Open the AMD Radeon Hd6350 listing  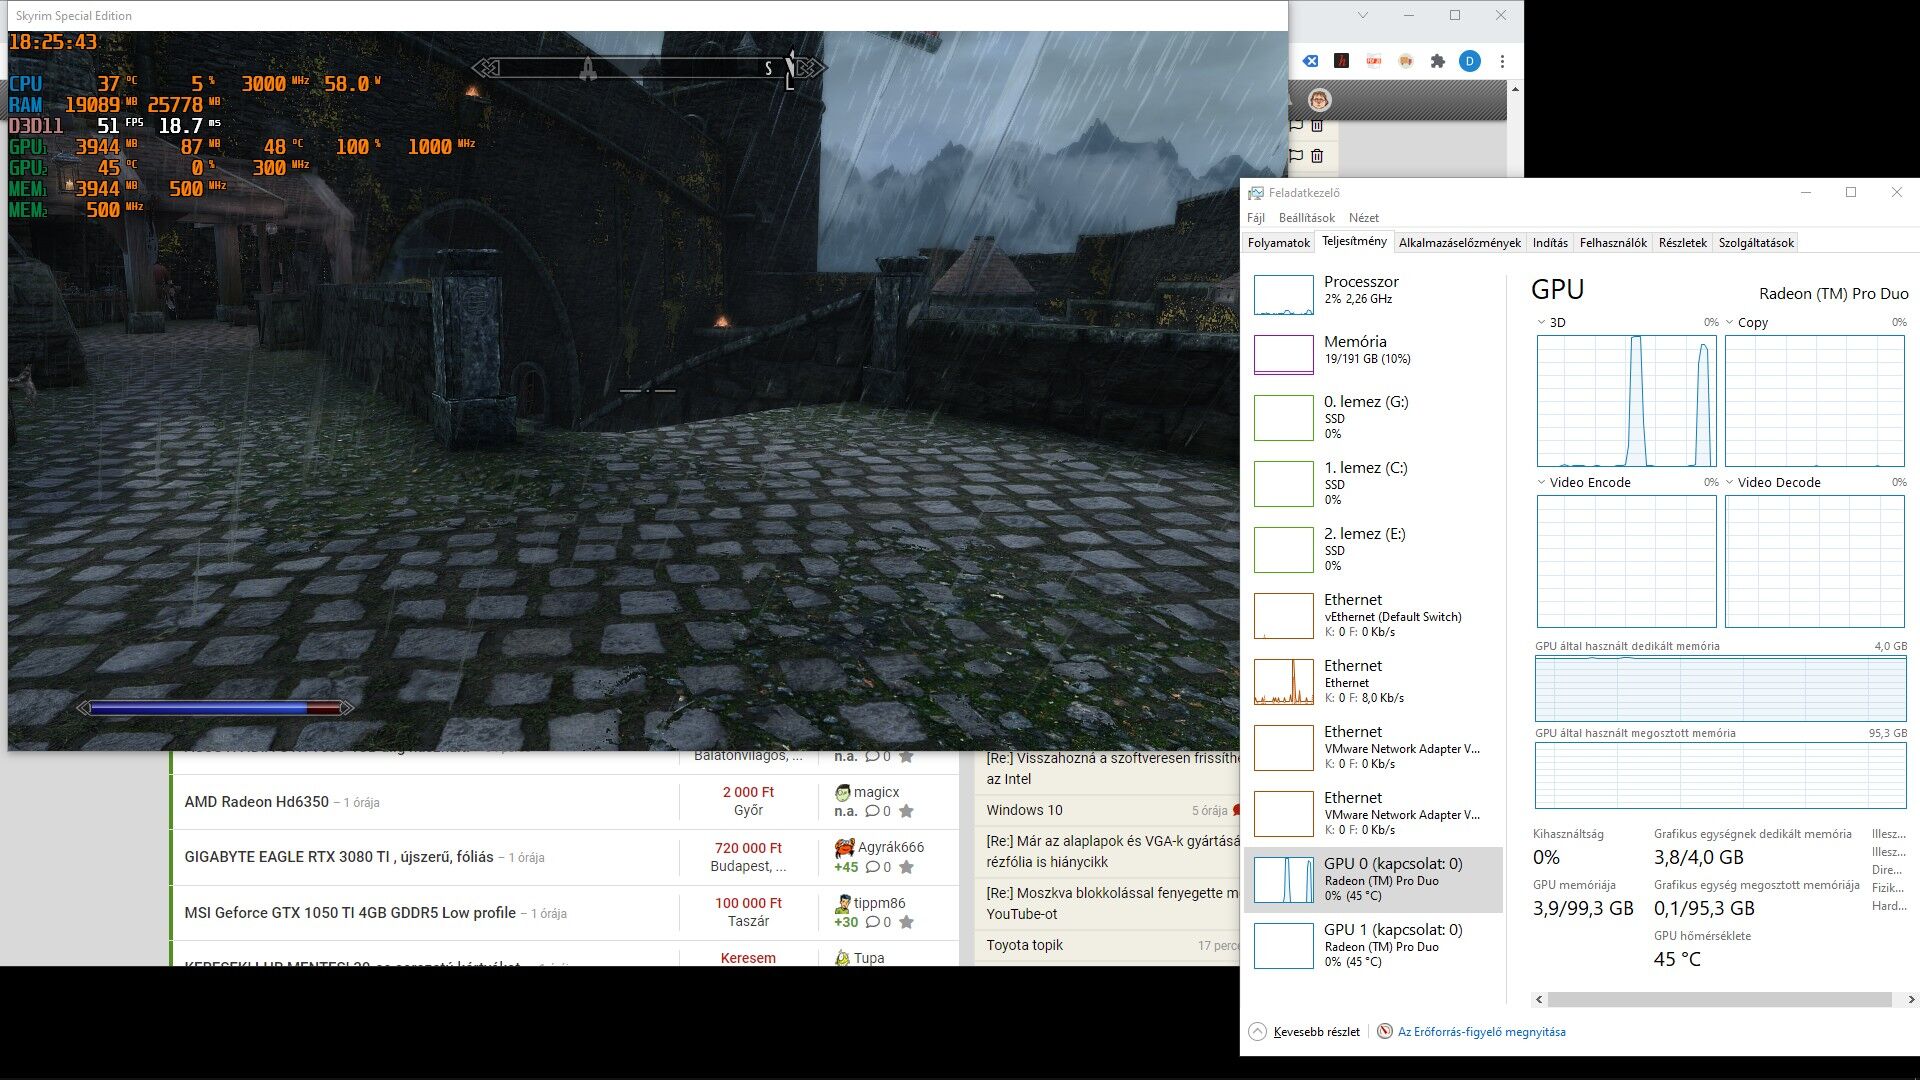256,802
